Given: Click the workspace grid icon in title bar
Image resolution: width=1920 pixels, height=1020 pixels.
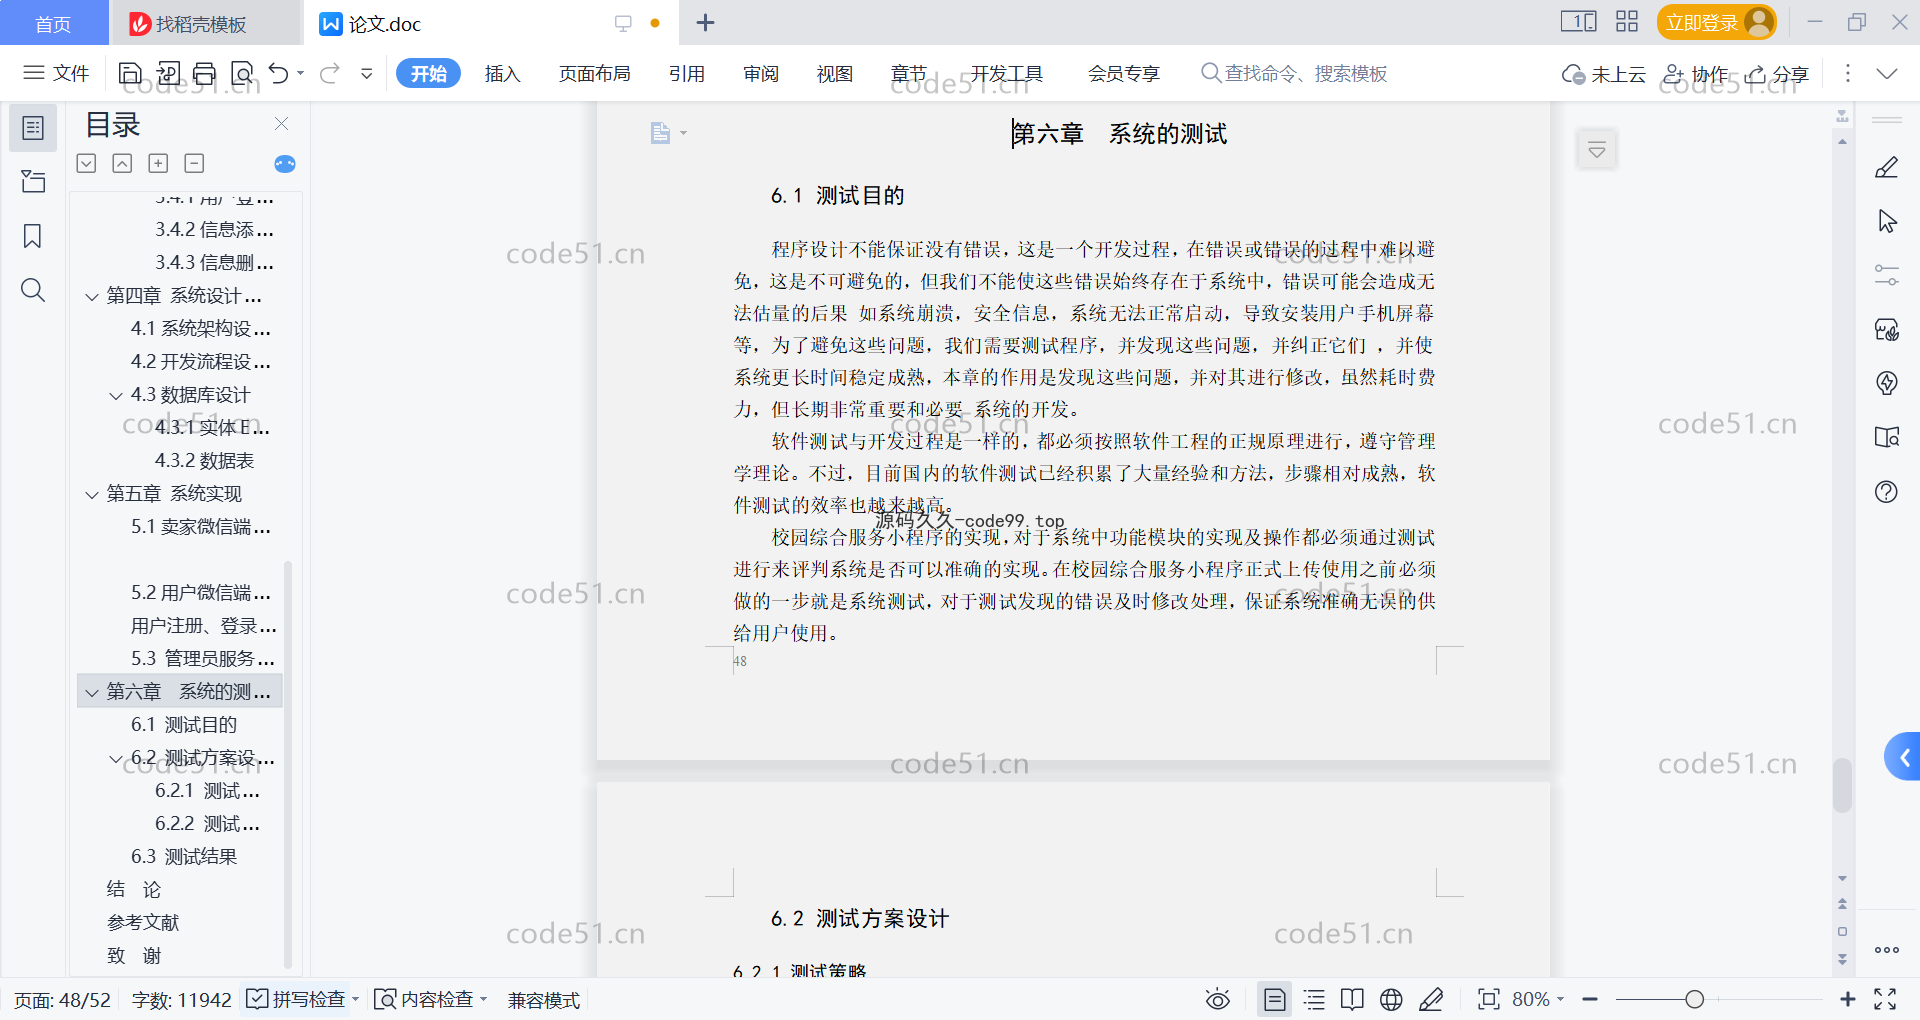Looking at the screenshot, I should [1627, 22].
